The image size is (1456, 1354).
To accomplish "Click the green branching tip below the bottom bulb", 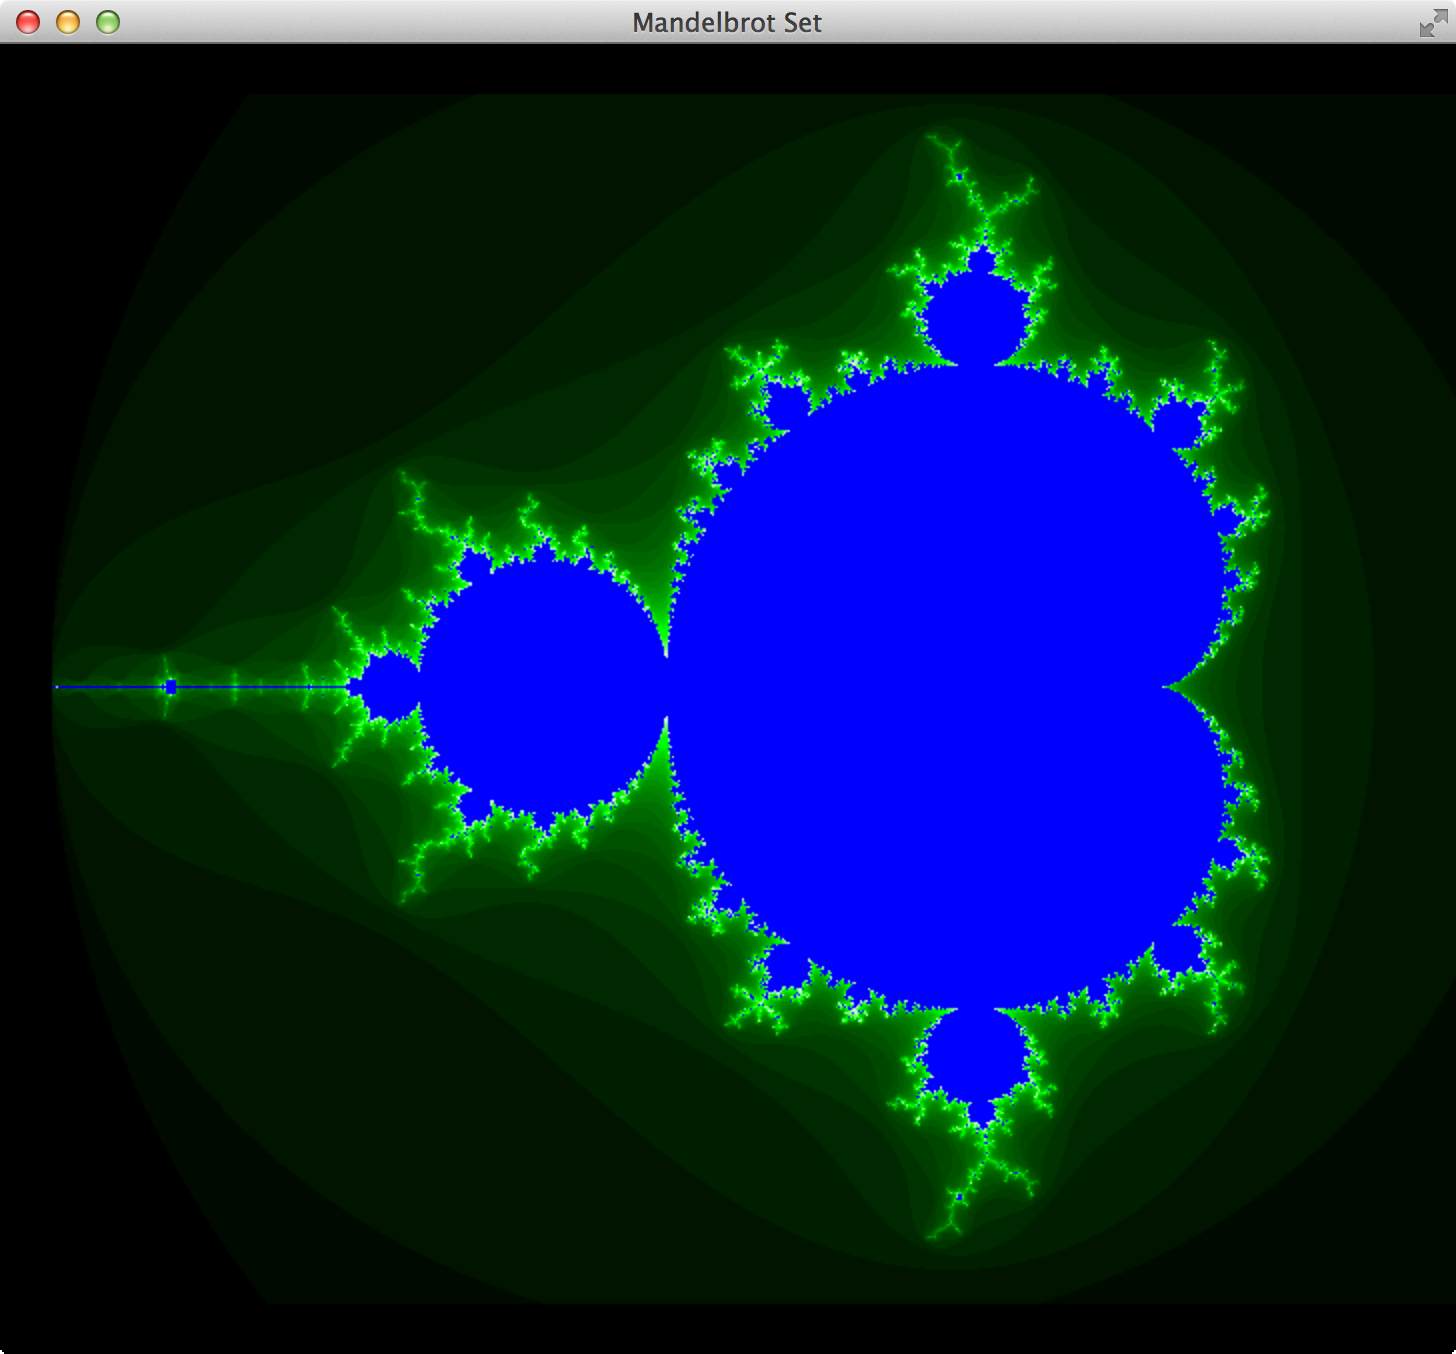I will point(940,1231).
